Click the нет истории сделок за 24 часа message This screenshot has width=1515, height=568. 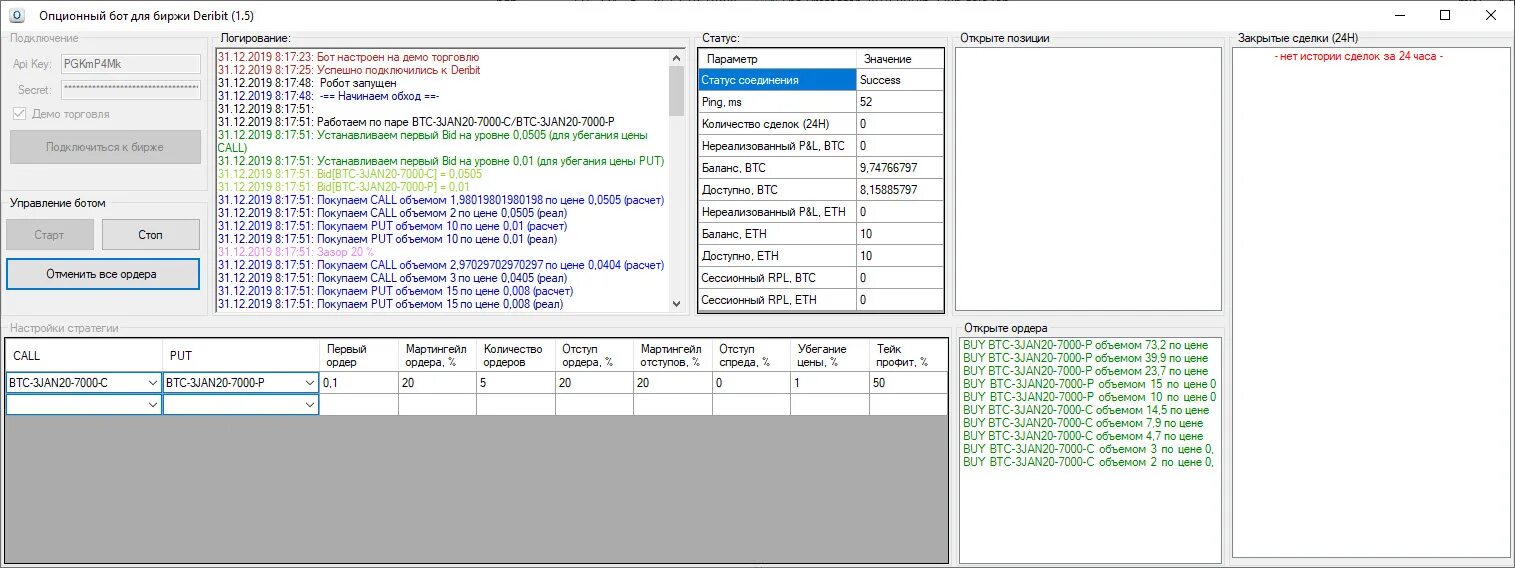coord(1359,56)
